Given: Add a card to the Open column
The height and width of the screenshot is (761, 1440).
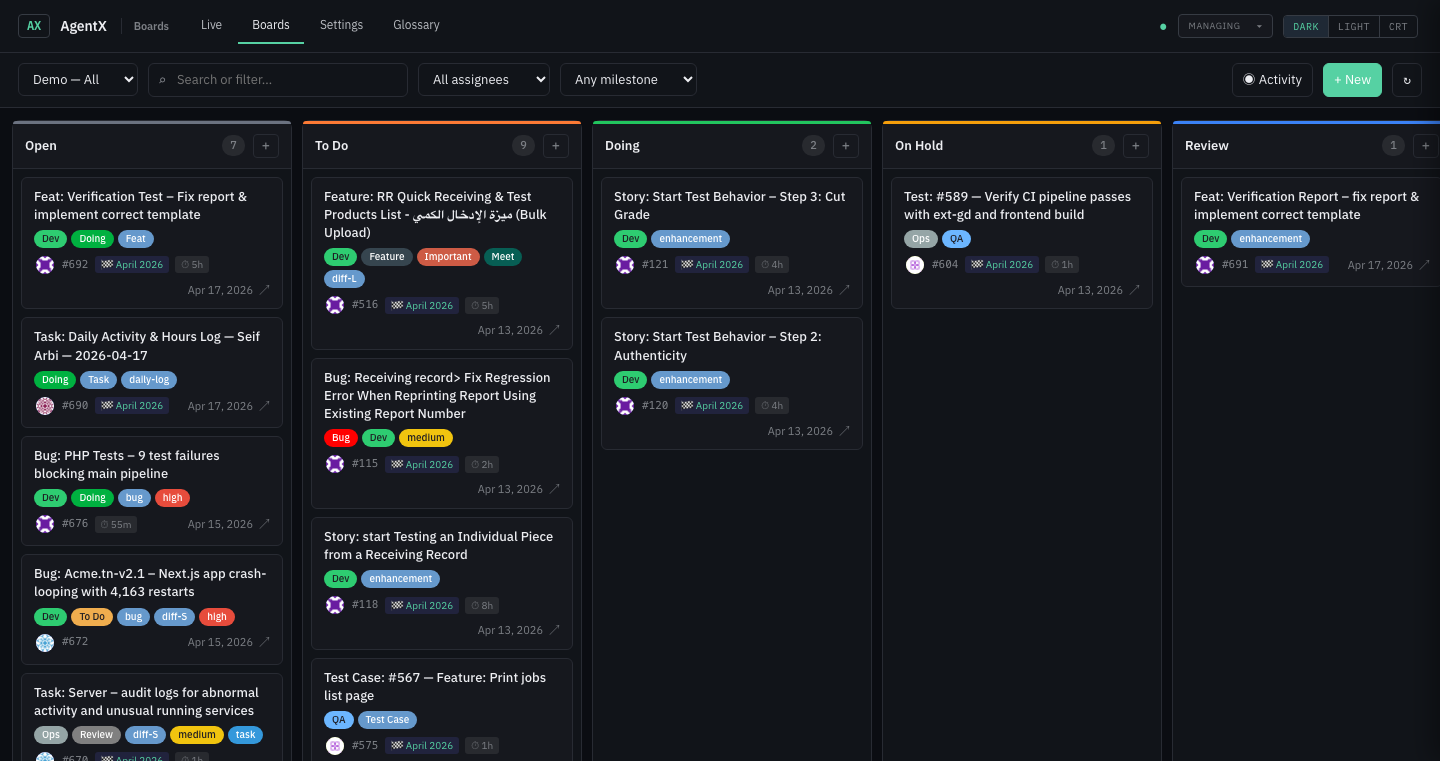Looking at the screenshot, I should click(x=266, y=146).
